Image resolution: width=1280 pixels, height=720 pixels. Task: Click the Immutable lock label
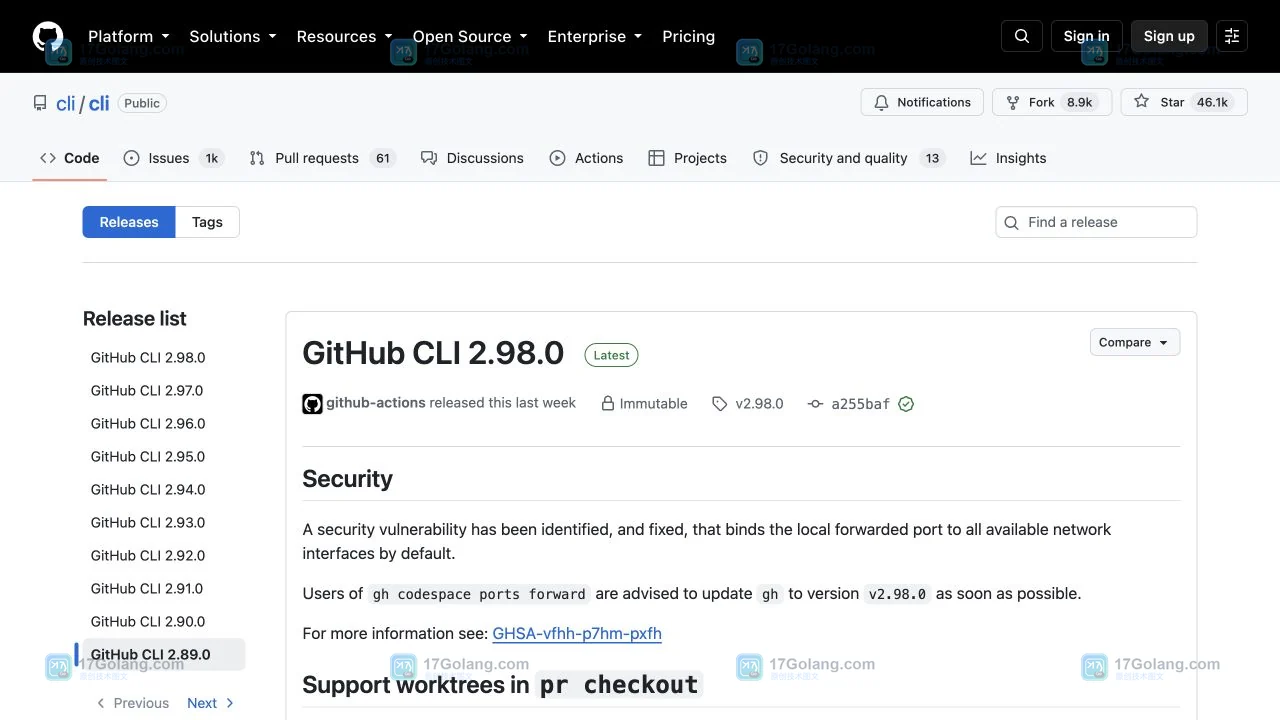click(644, 404)
